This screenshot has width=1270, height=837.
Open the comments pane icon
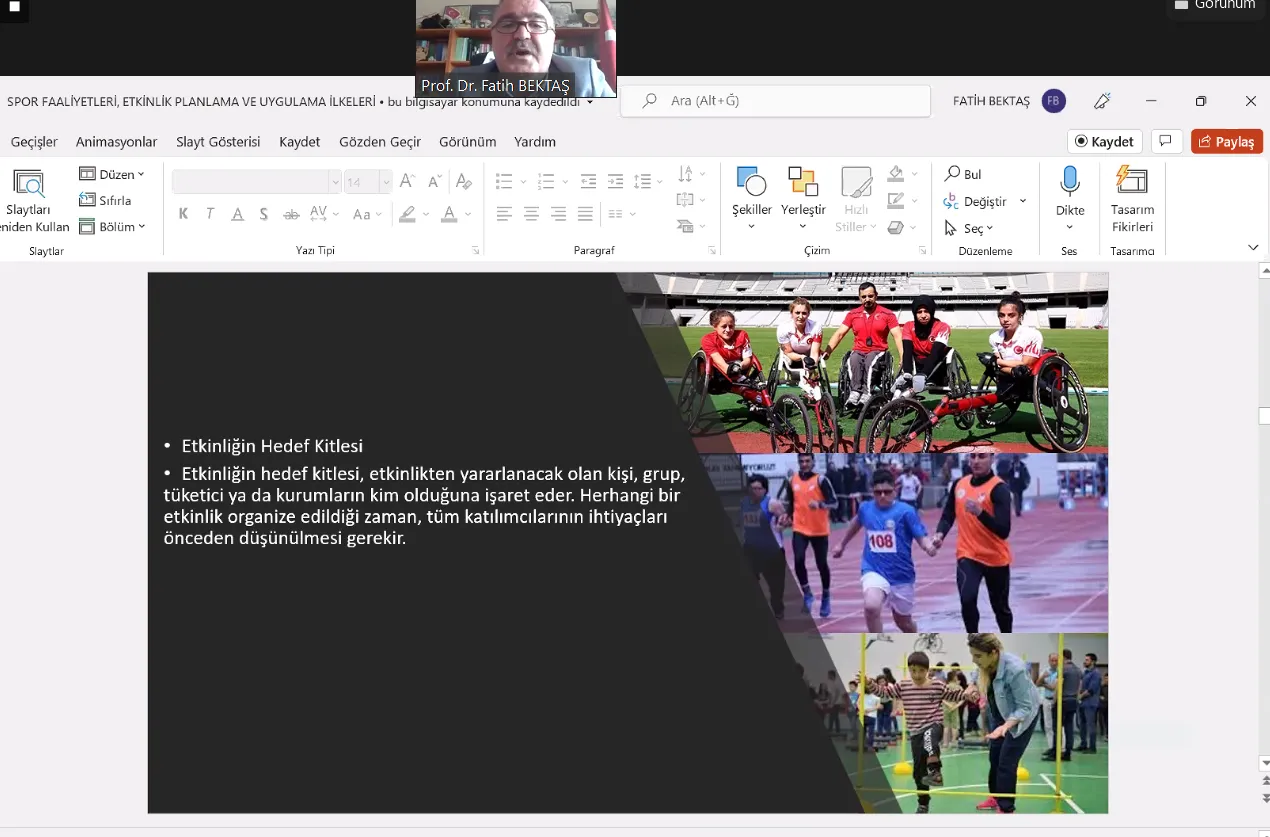point(1166,142)
